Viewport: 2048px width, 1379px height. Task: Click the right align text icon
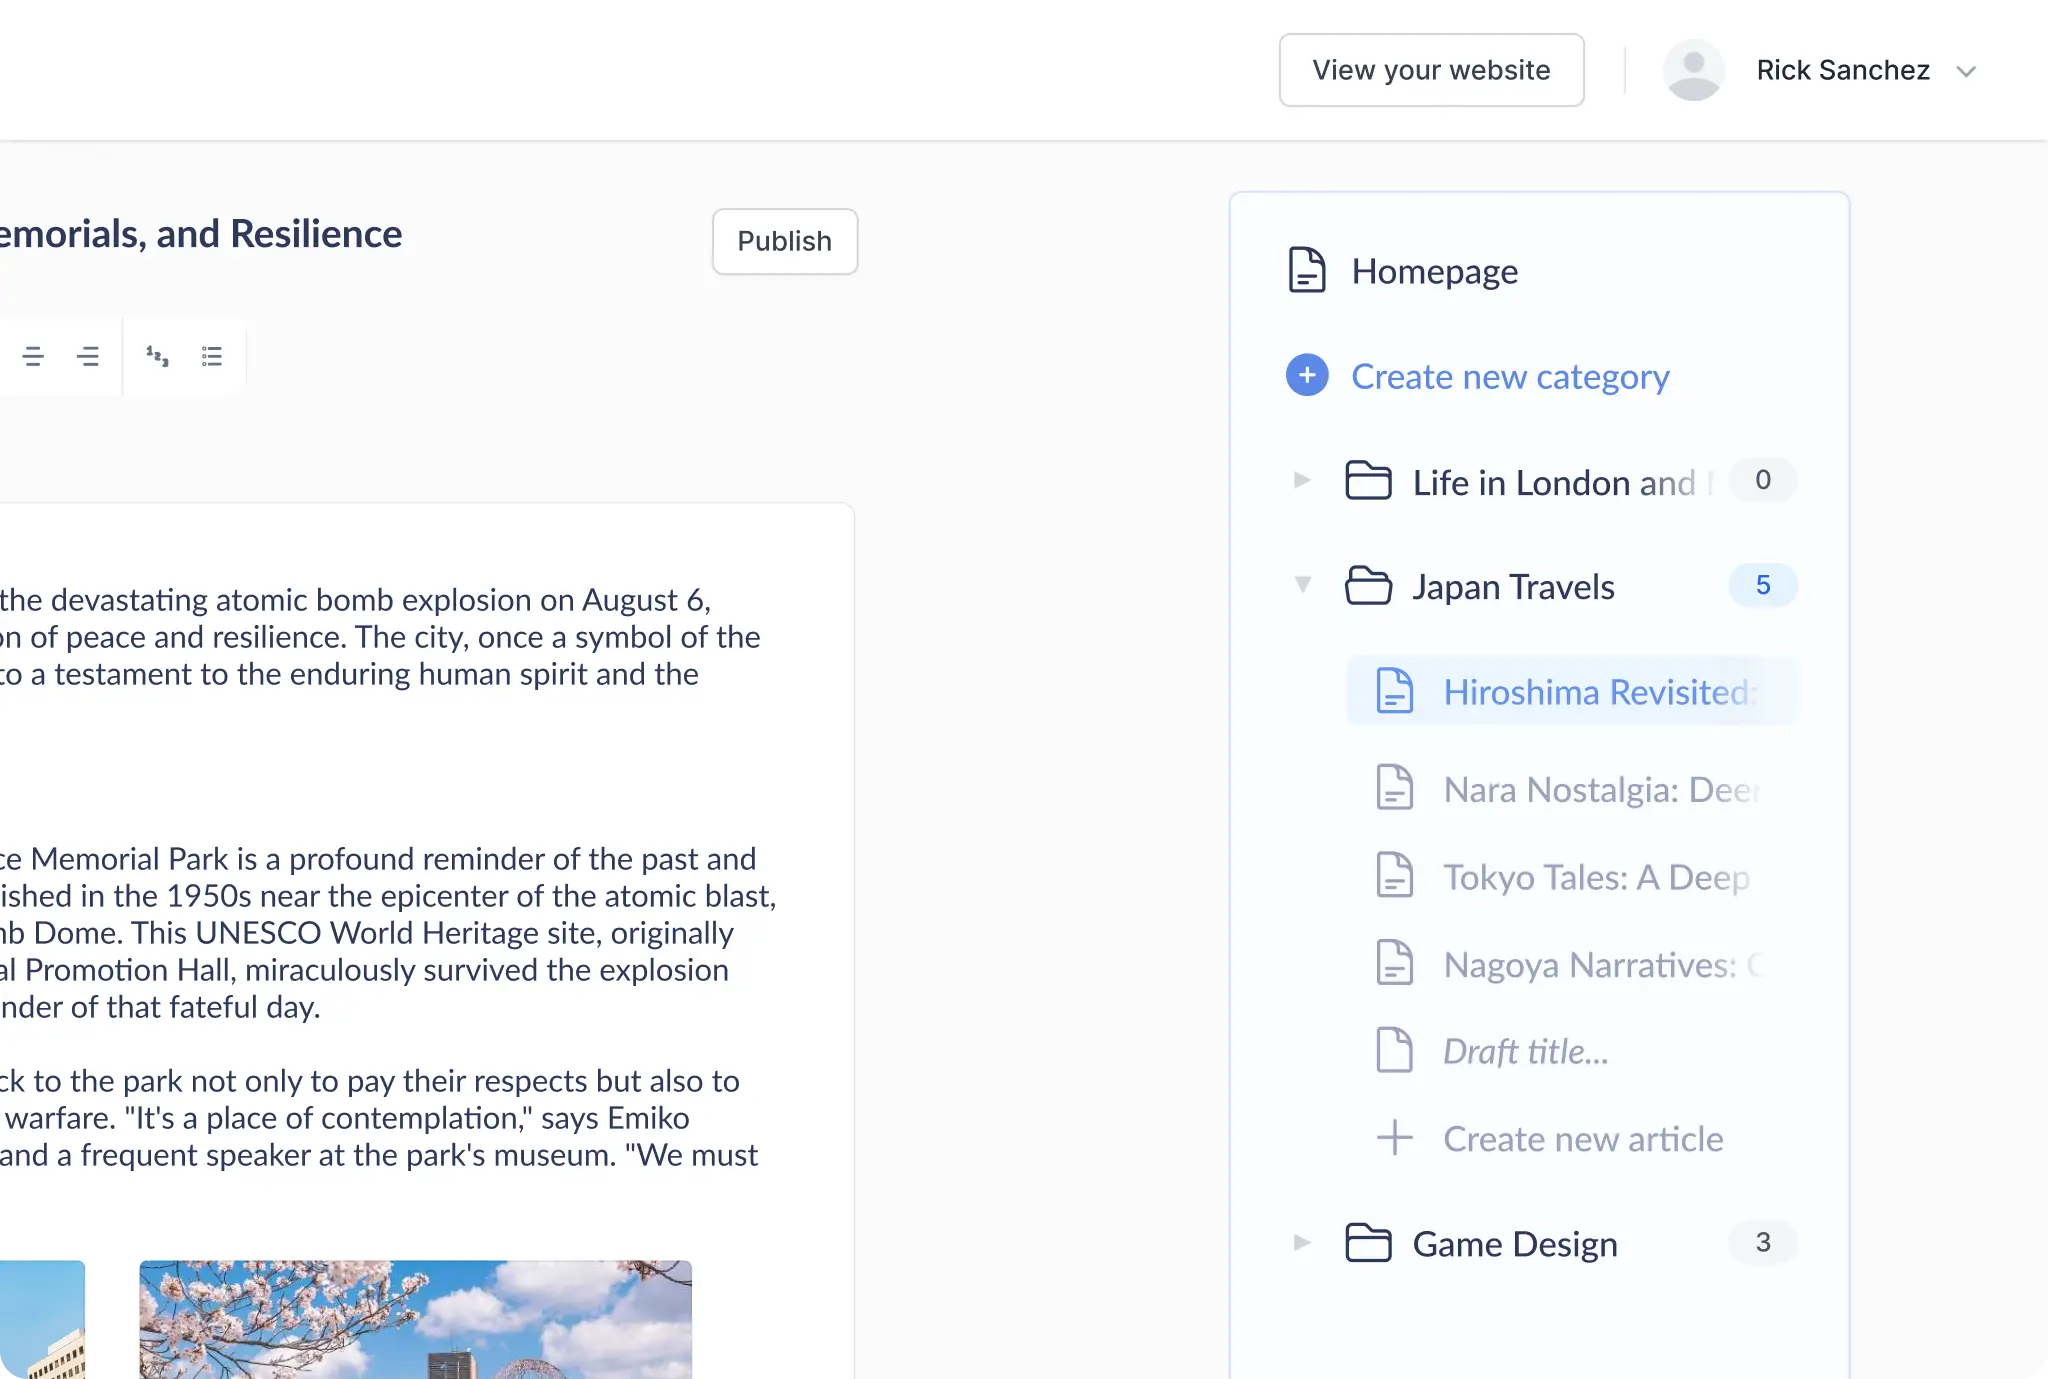[88, 356]
